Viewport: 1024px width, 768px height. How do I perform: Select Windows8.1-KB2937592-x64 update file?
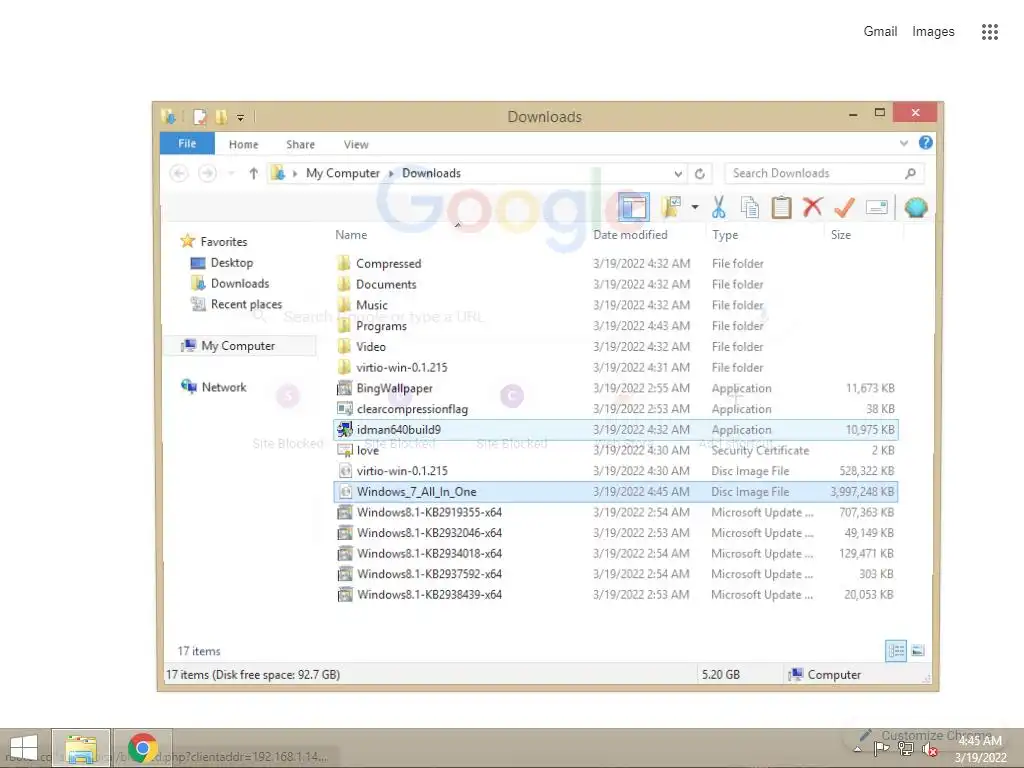(428, 574)
